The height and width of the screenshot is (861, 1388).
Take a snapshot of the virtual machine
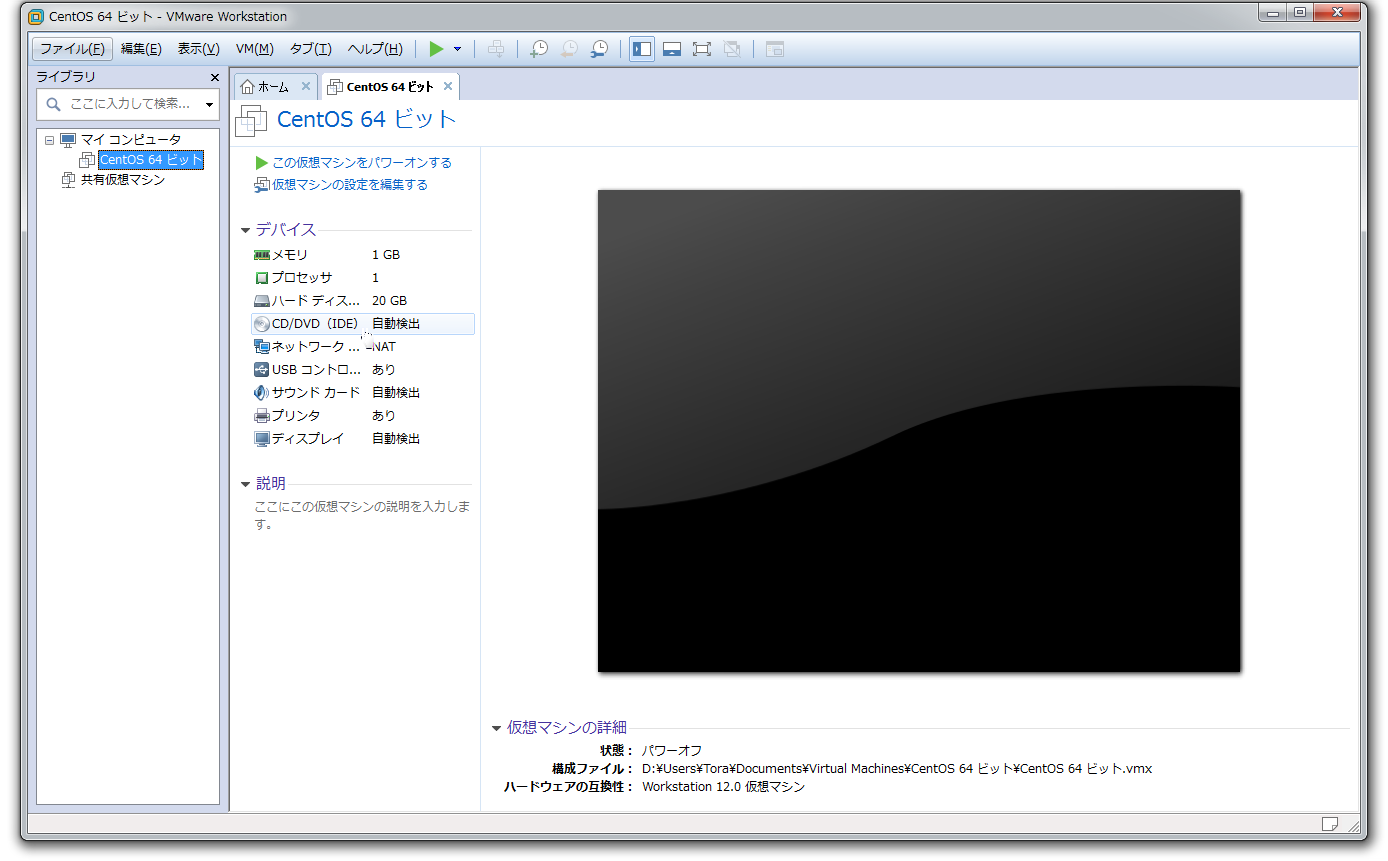pos(538,48)
